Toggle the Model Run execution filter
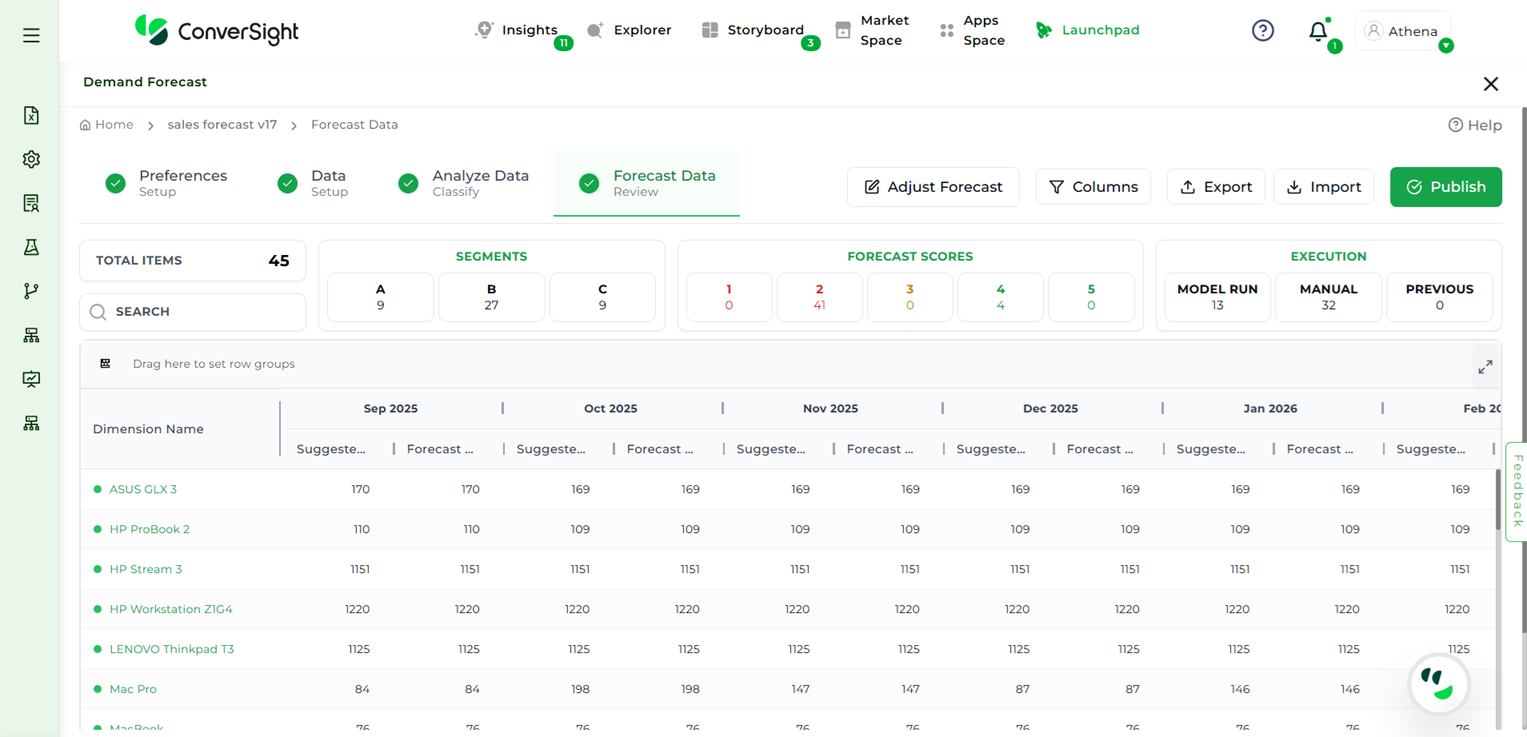 coord(1217,297)
